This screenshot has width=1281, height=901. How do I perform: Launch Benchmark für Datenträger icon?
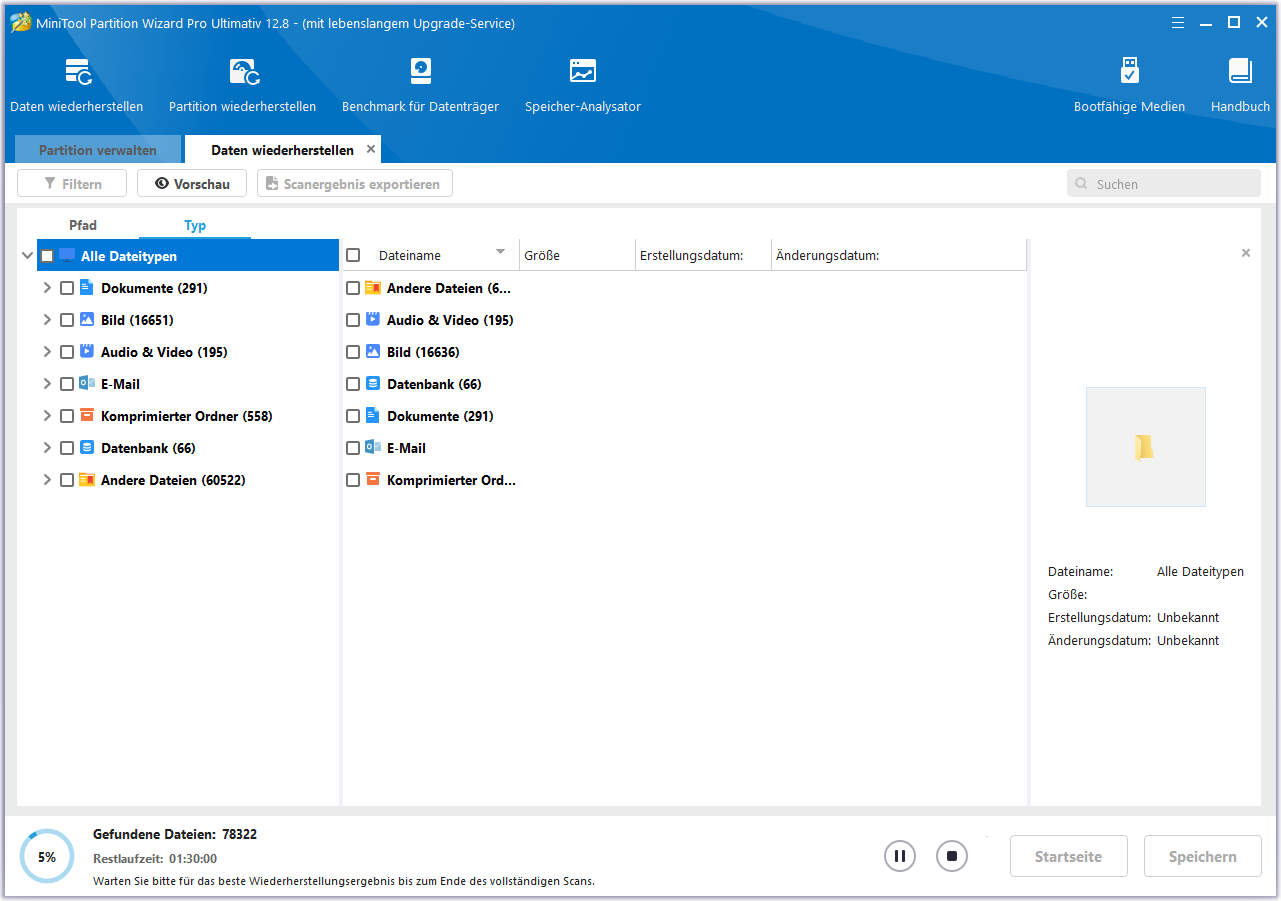(421, 72)
